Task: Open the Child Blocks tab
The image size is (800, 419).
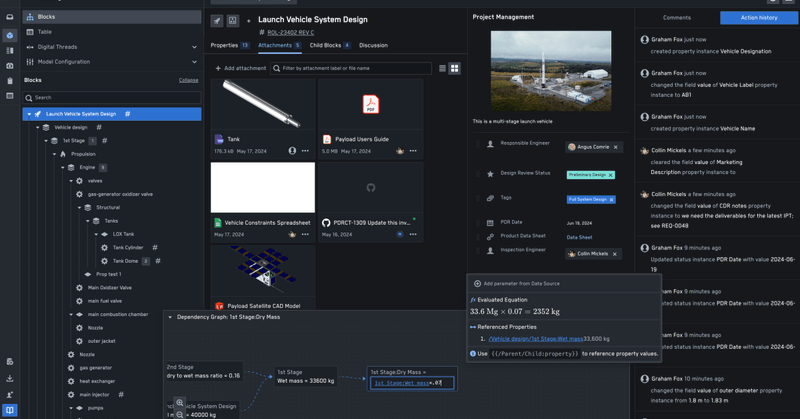Action: pos(330,45)
